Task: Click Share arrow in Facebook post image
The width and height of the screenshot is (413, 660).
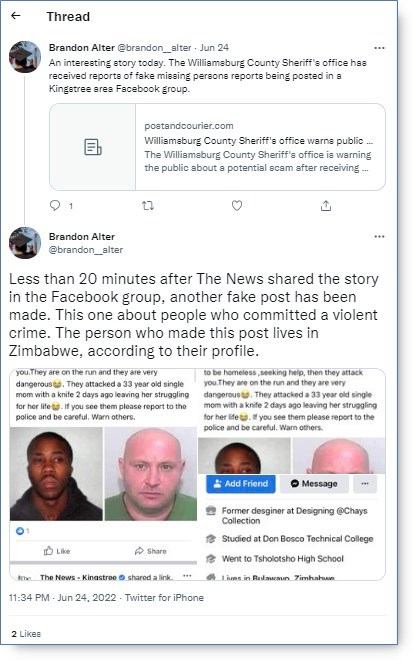Action: [151, 551]
